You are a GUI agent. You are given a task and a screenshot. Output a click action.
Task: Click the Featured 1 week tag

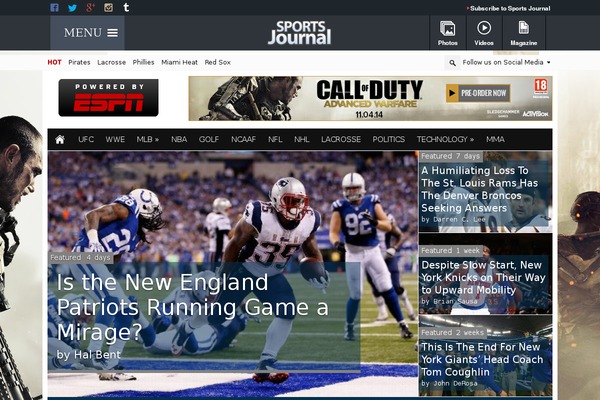[450, 251]
